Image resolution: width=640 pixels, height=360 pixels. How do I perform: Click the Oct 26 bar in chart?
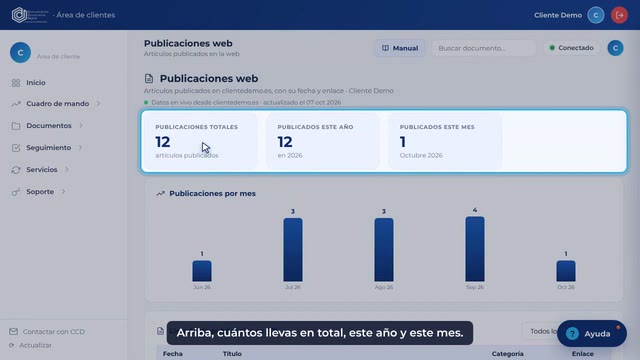tap(566, 271)
